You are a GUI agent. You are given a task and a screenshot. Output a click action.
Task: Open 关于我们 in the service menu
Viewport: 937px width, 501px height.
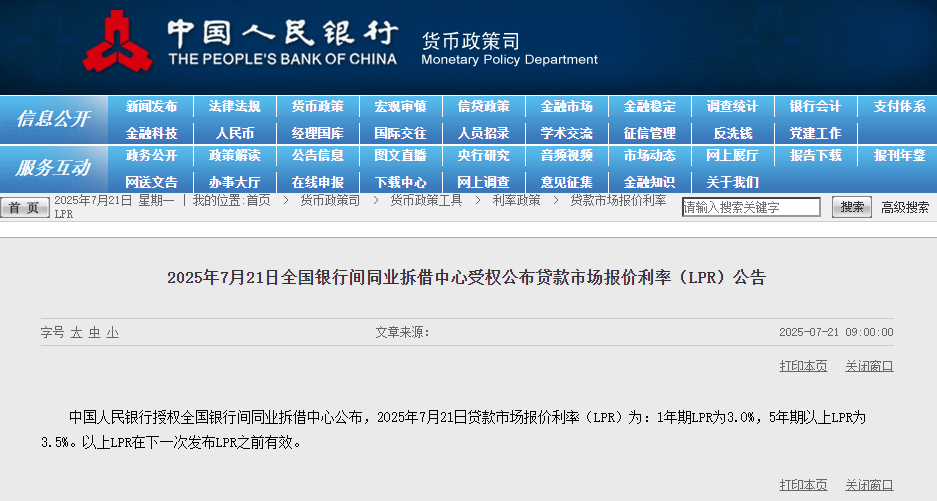tap(732, 182)
